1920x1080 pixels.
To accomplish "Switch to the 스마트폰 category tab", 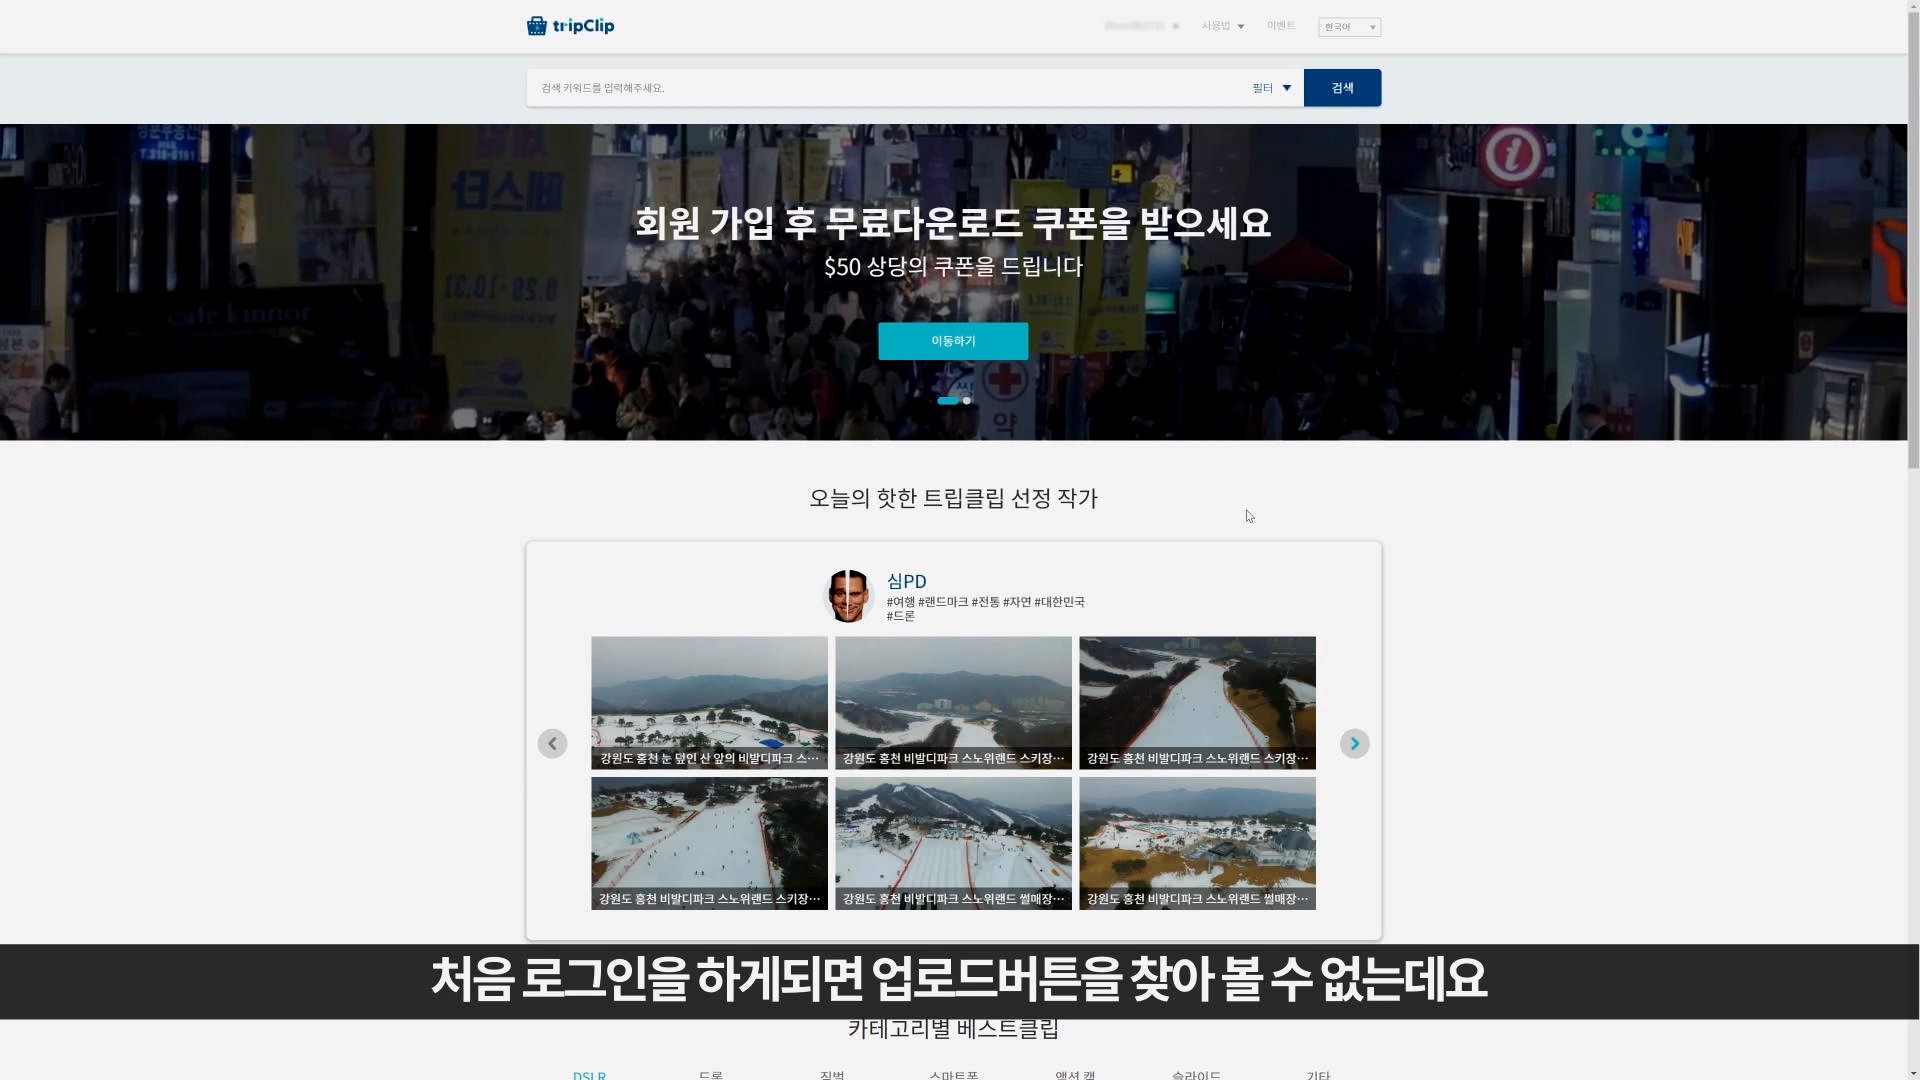I will 953,1074.
